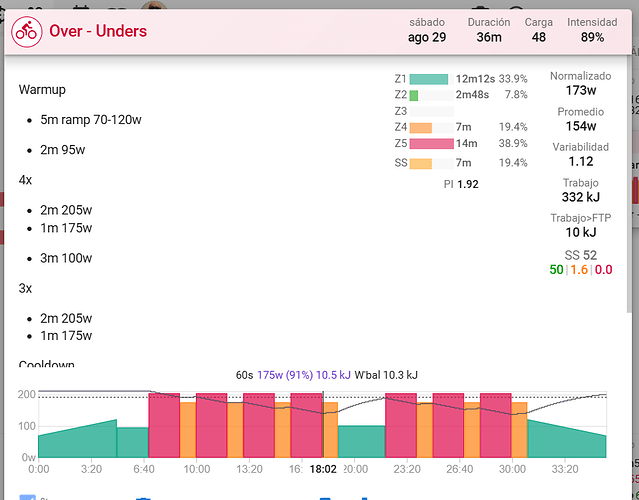The image size is (639, 500).
Task: Click the chart readout "175w (91%) 10.5 kJ"
Action: pyautogui.click(x=304, y=375)
